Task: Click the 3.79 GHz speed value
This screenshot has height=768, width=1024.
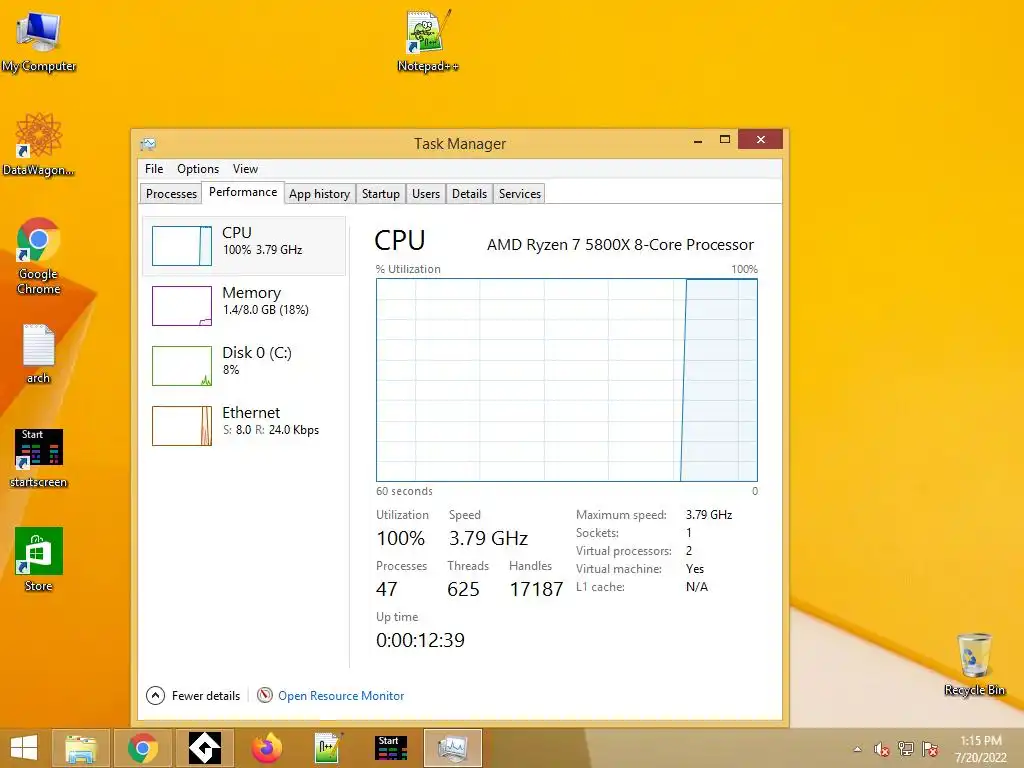Action: coord(488,538)
